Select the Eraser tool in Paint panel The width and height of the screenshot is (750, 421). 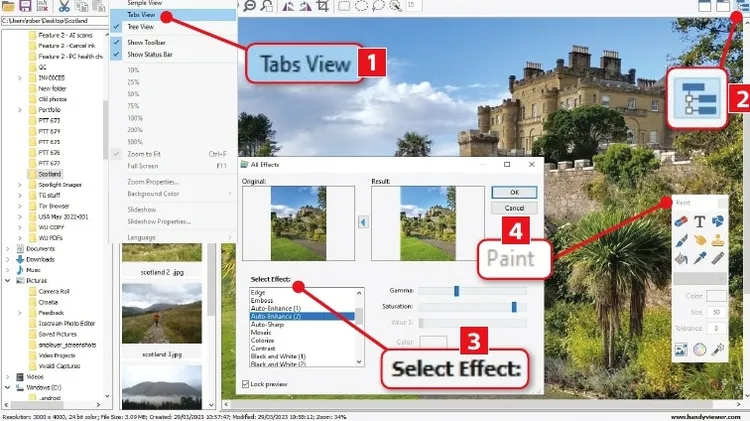point(681,222)
